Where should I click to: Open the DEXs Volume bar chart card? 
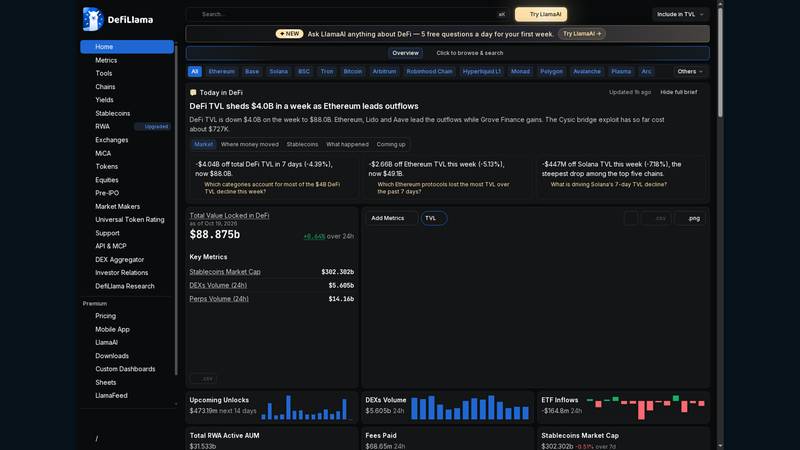(447, 407)
